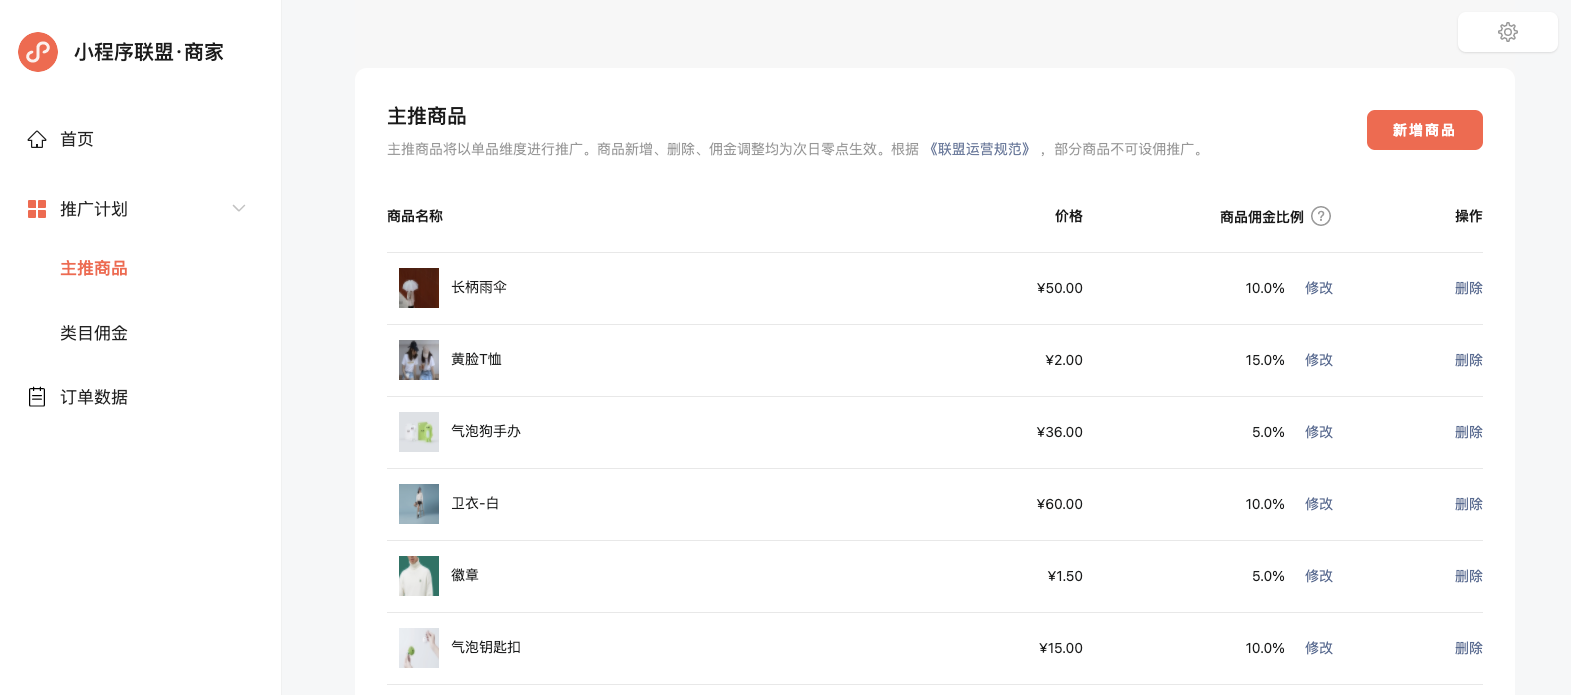Click the 商品名称 column header

pyautogui.click(x=415, y=216)
